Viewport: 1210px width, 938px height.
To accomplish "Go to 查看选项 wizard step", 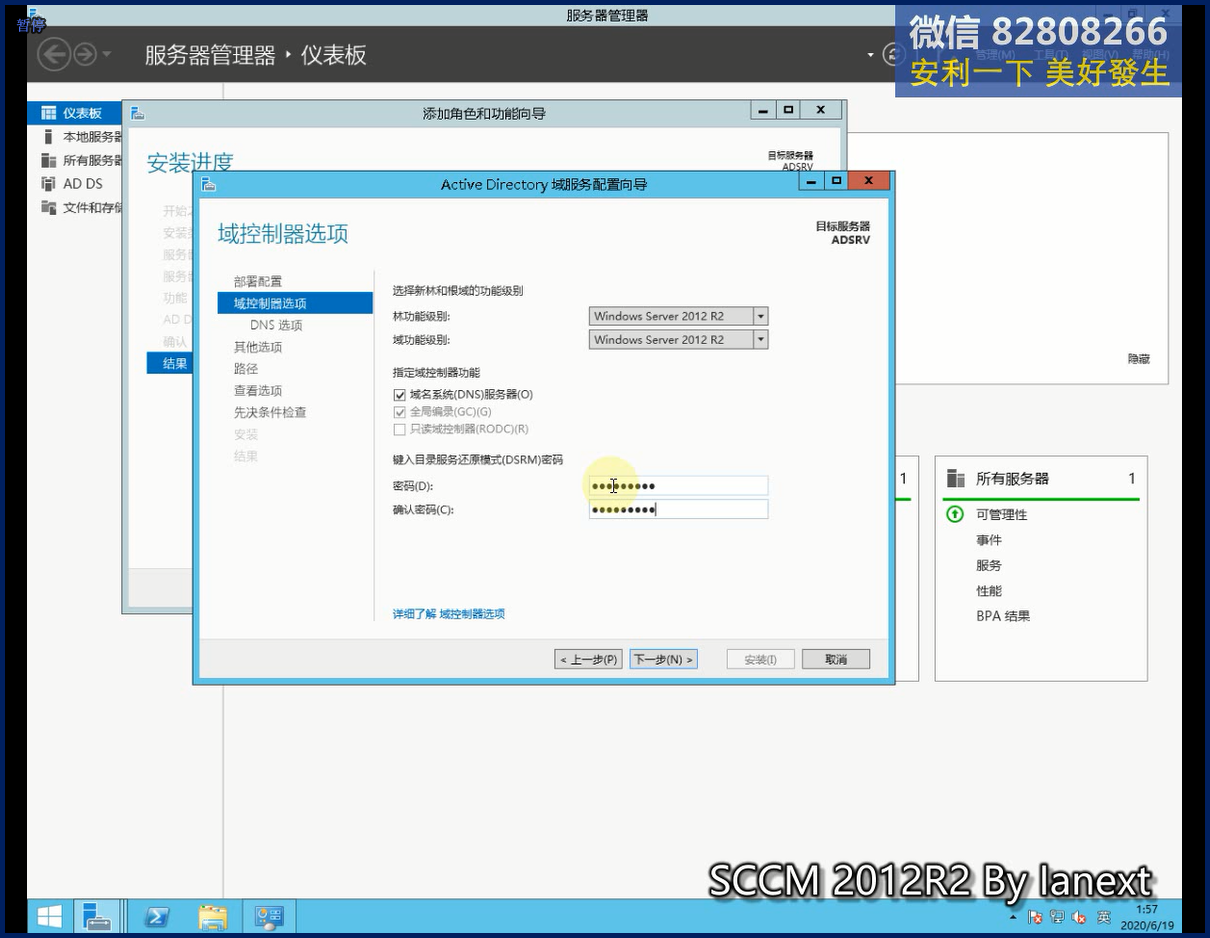I will [258, 391].
